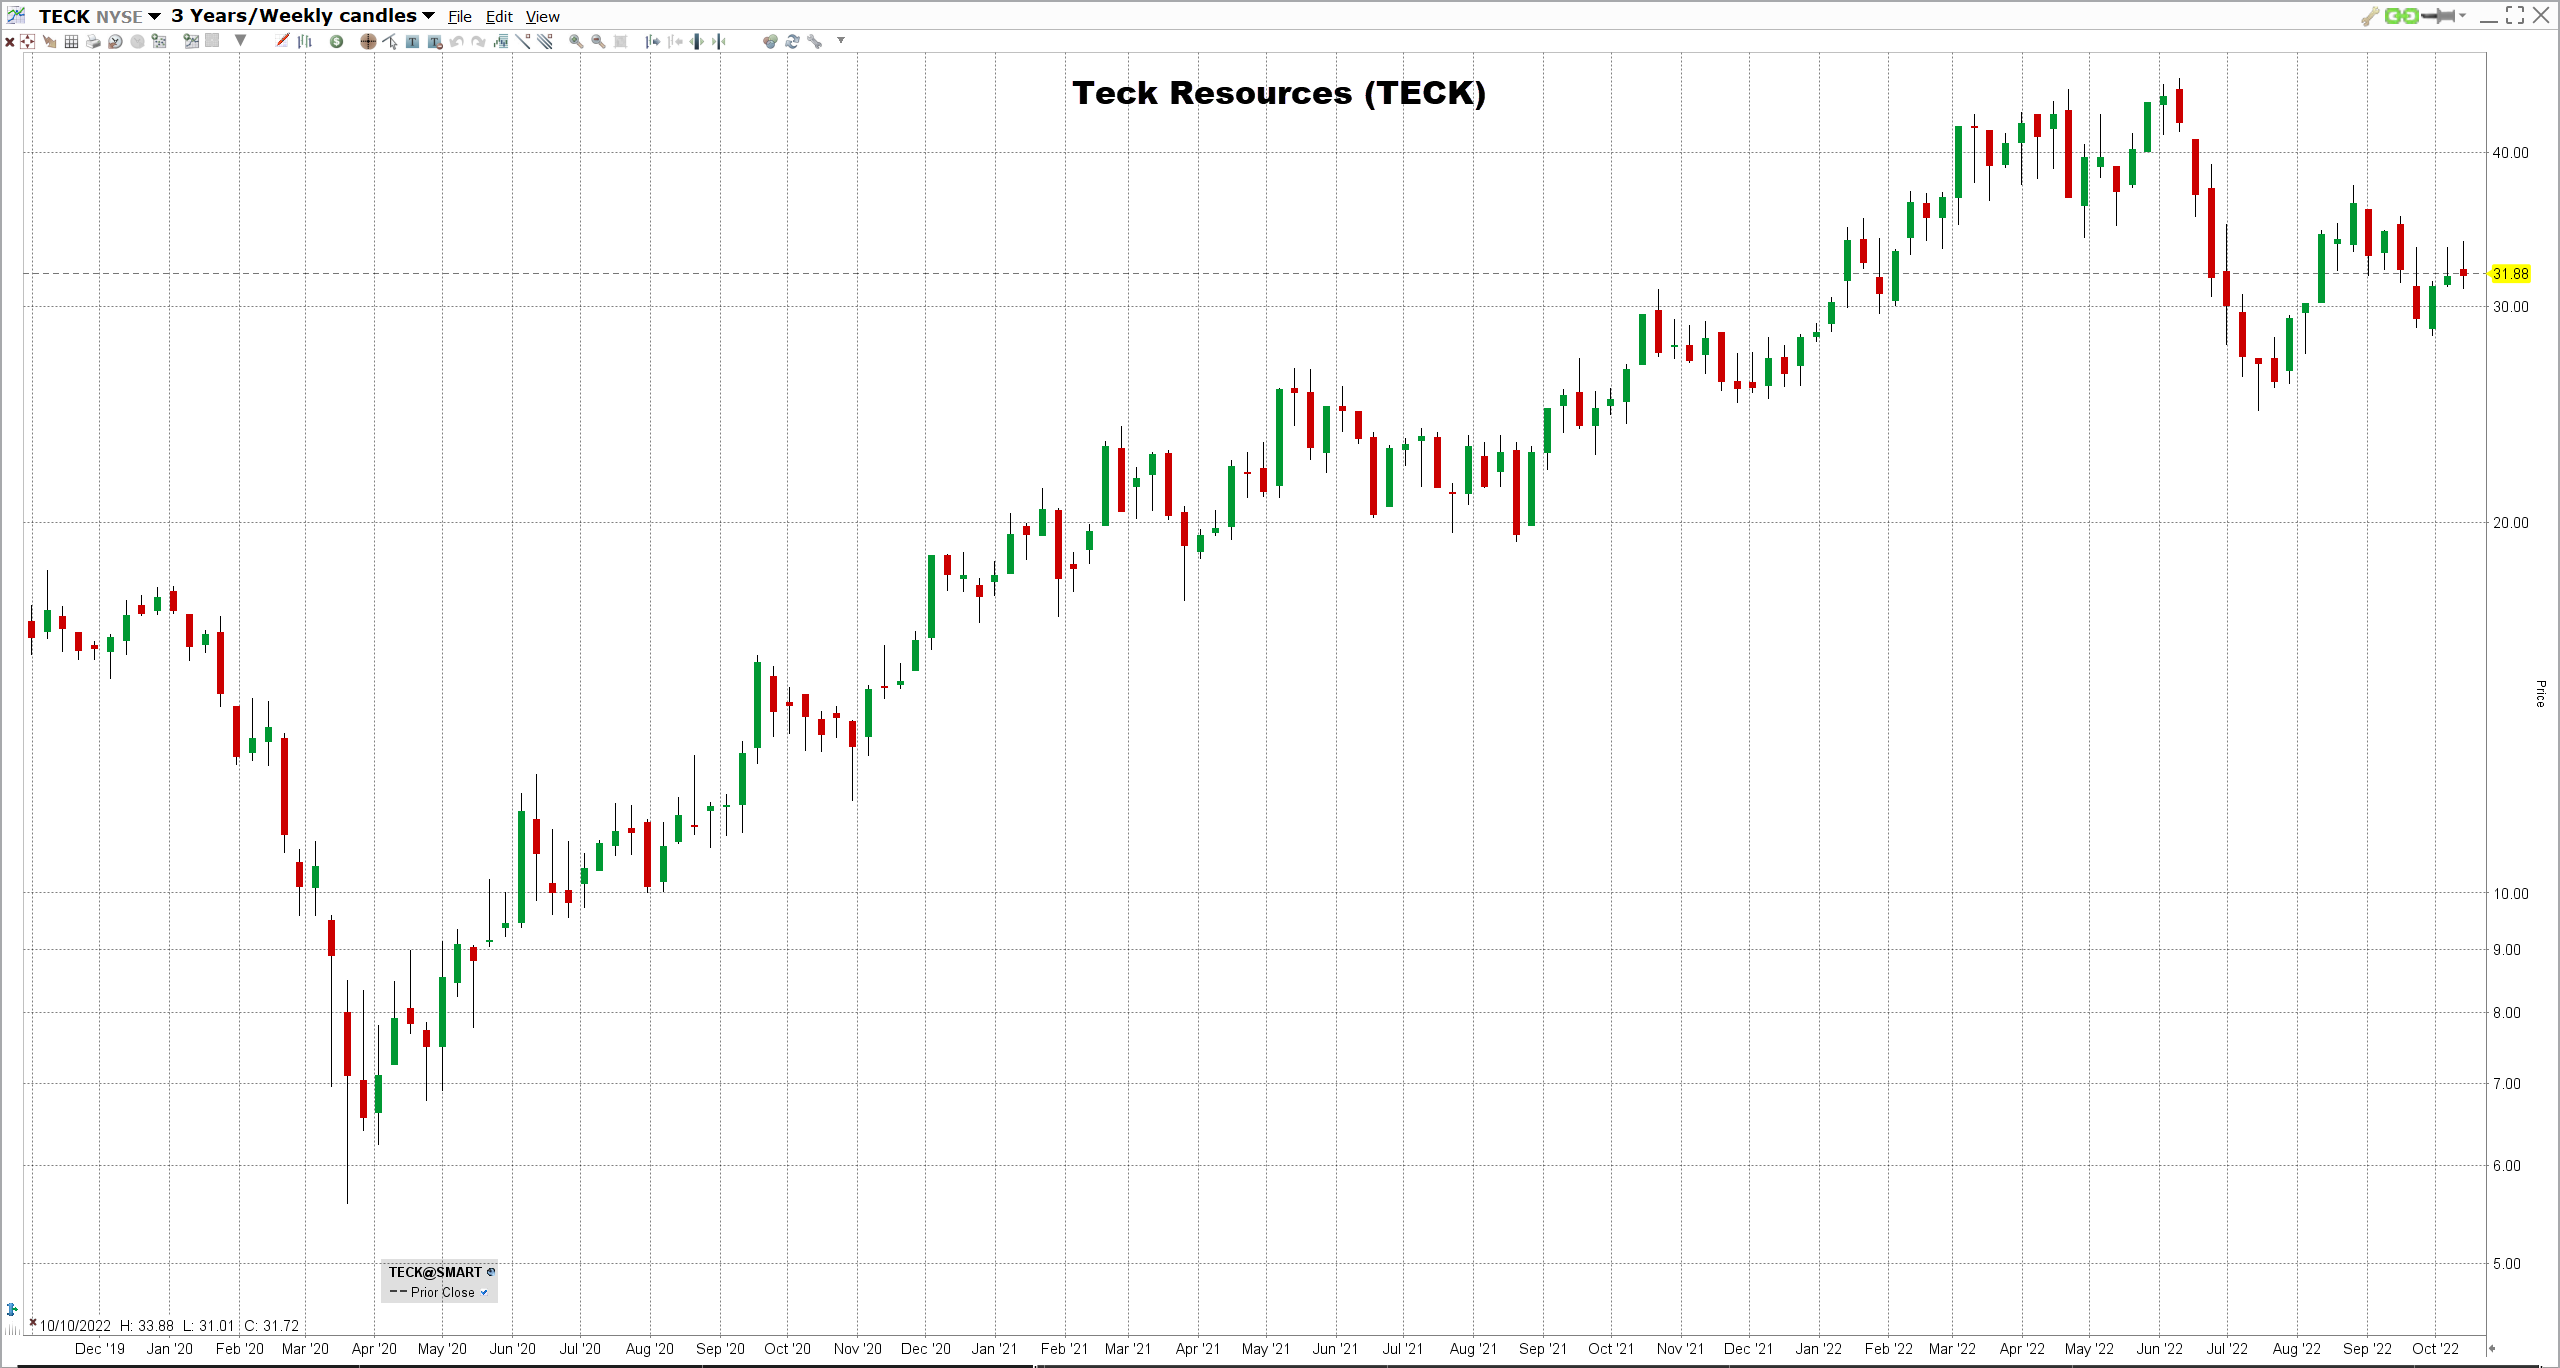Print the chart using printer icon
The image size is (2560, 1368).
[x=93, y=41]
